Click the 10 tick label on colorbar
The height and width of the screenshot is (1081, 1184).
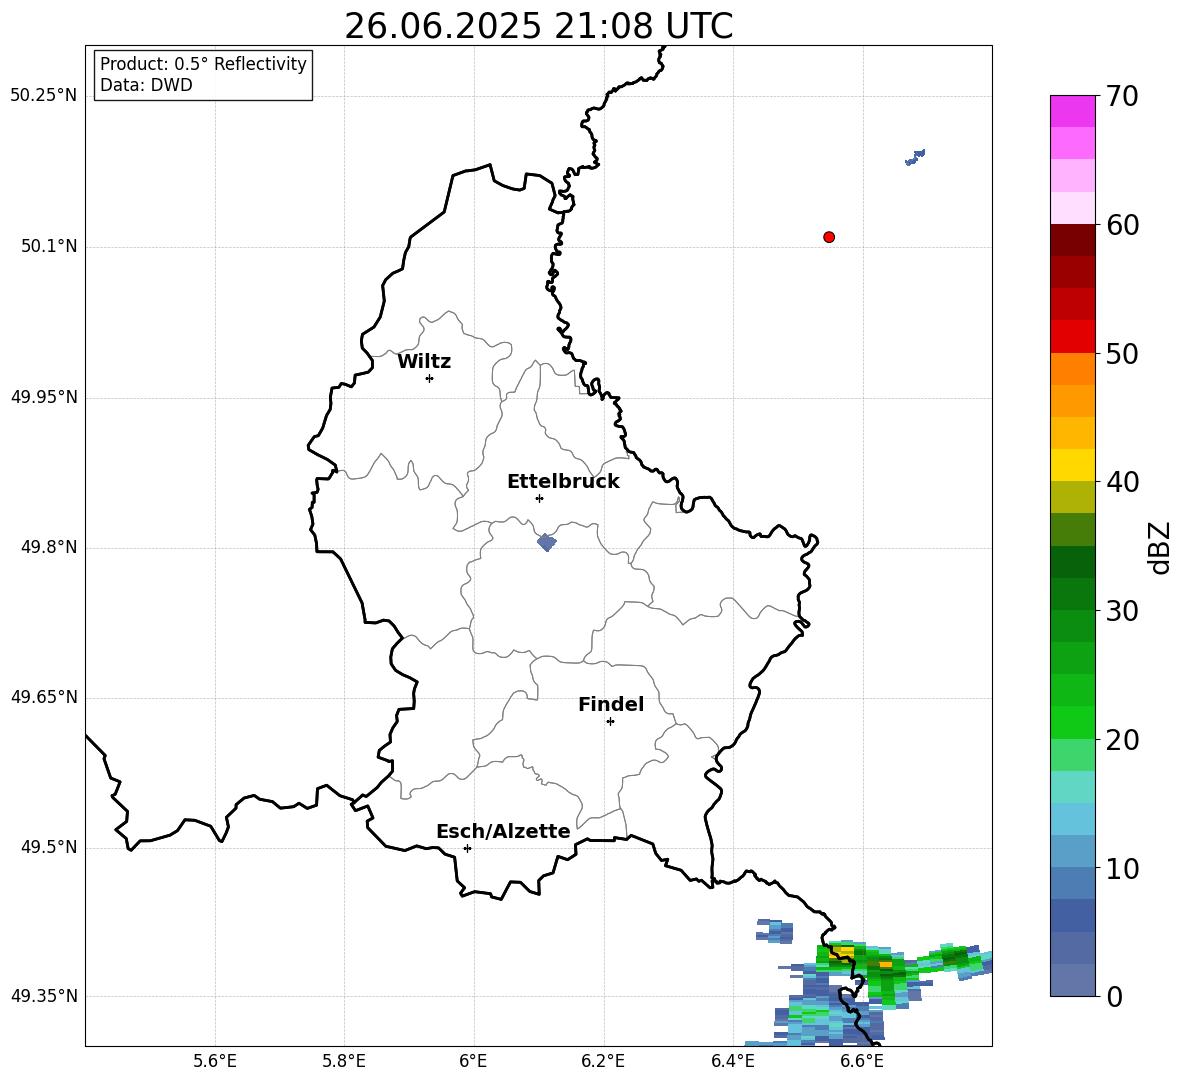click(x=1122, y=868)
